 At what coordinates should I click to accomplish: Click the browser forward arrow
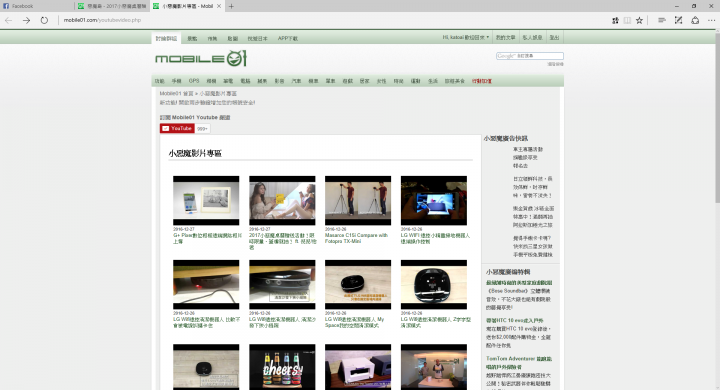click(26, 20)
